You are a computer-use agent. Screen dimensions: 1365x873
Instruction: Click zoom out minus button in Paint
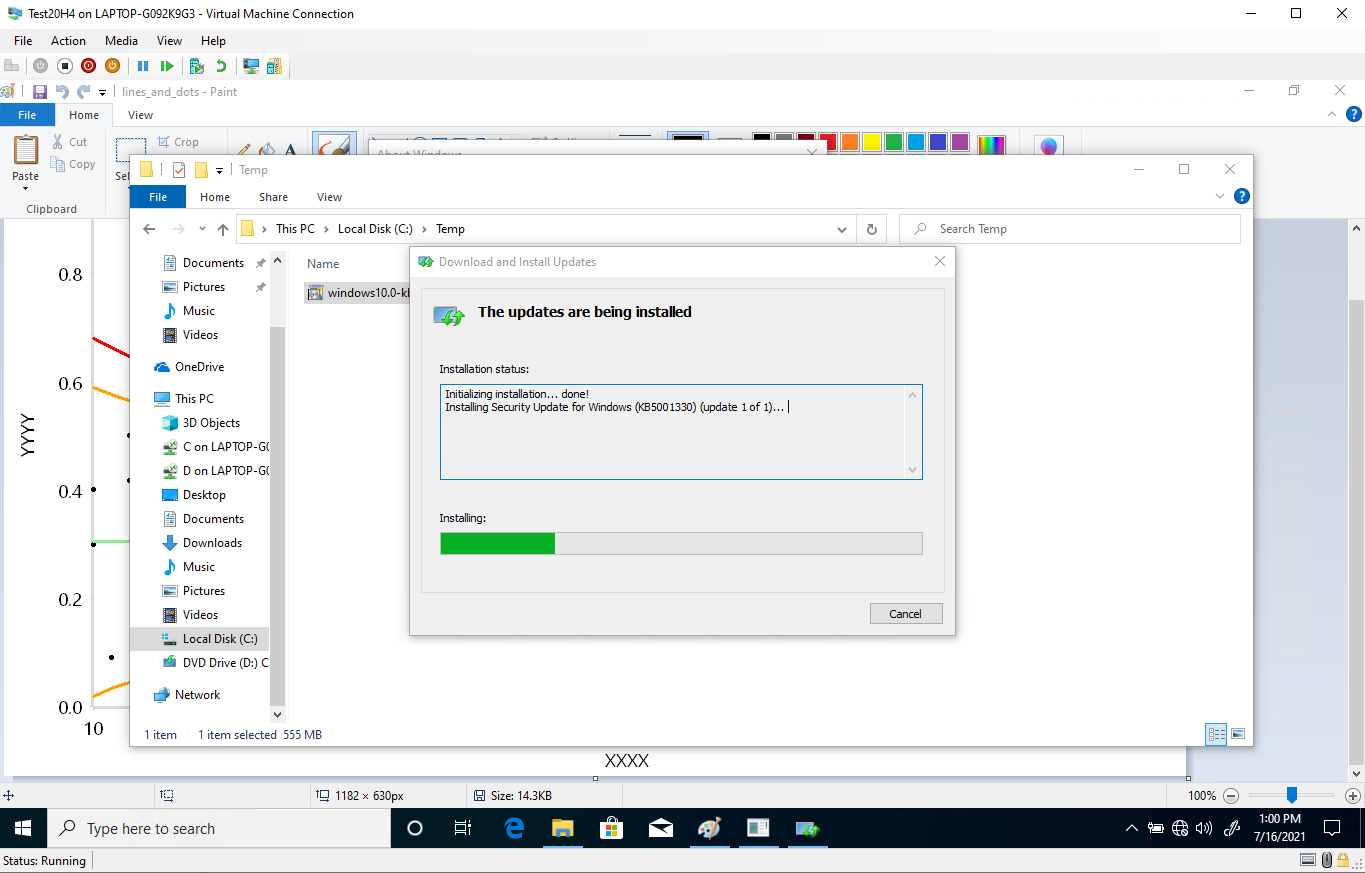click(x=1231, y=796)
